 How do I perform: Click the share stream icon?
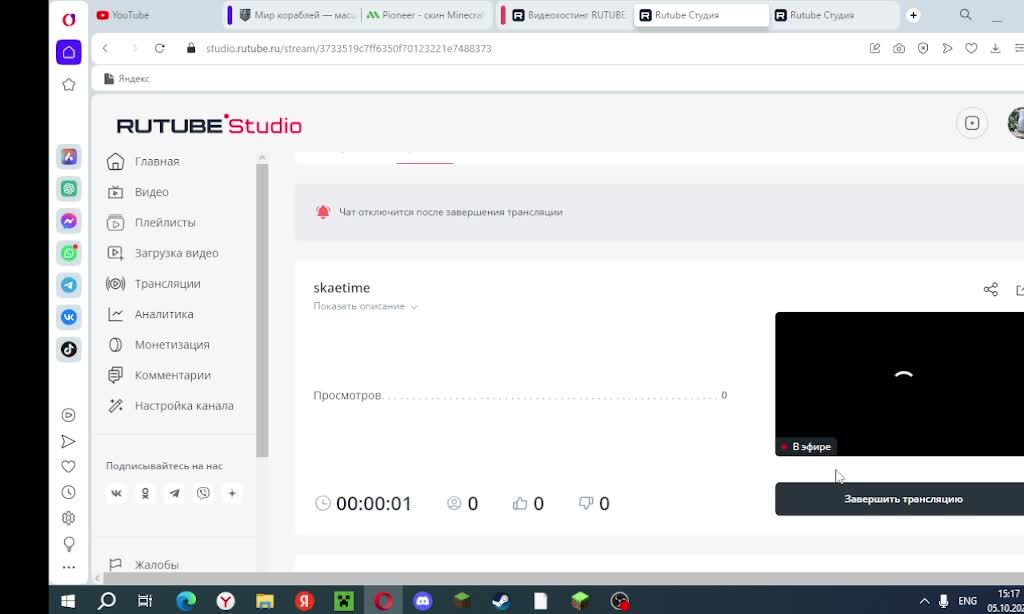click(991, 289)
